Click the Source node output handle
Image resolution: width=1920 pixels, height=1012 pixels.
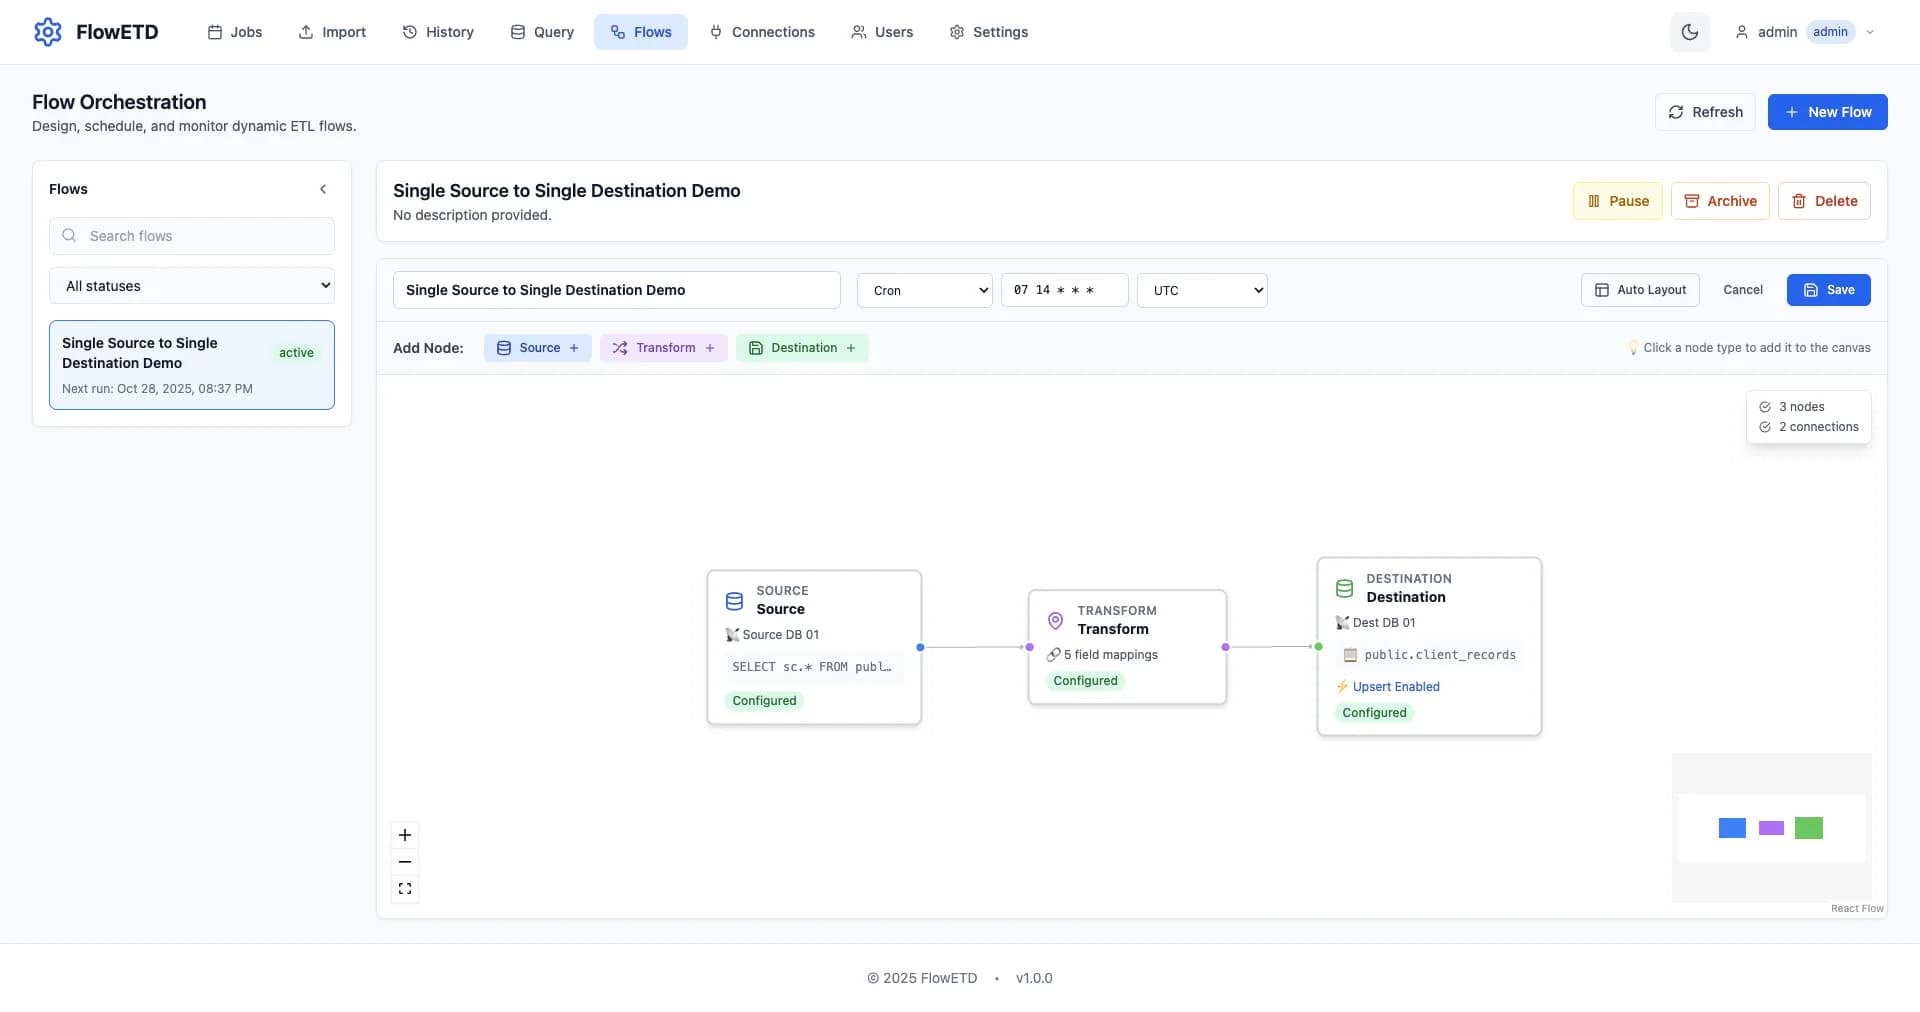click(920, 647)
